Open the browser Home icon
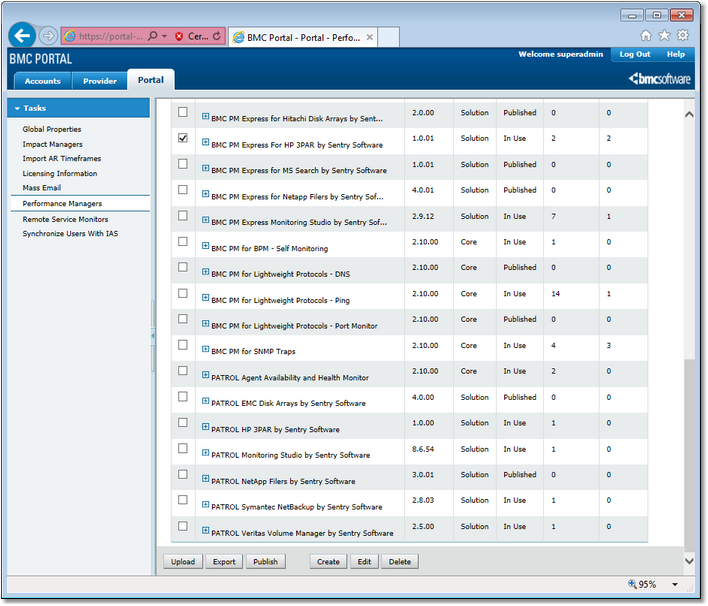This screenshot has height=606, width=708. point(646,35)
